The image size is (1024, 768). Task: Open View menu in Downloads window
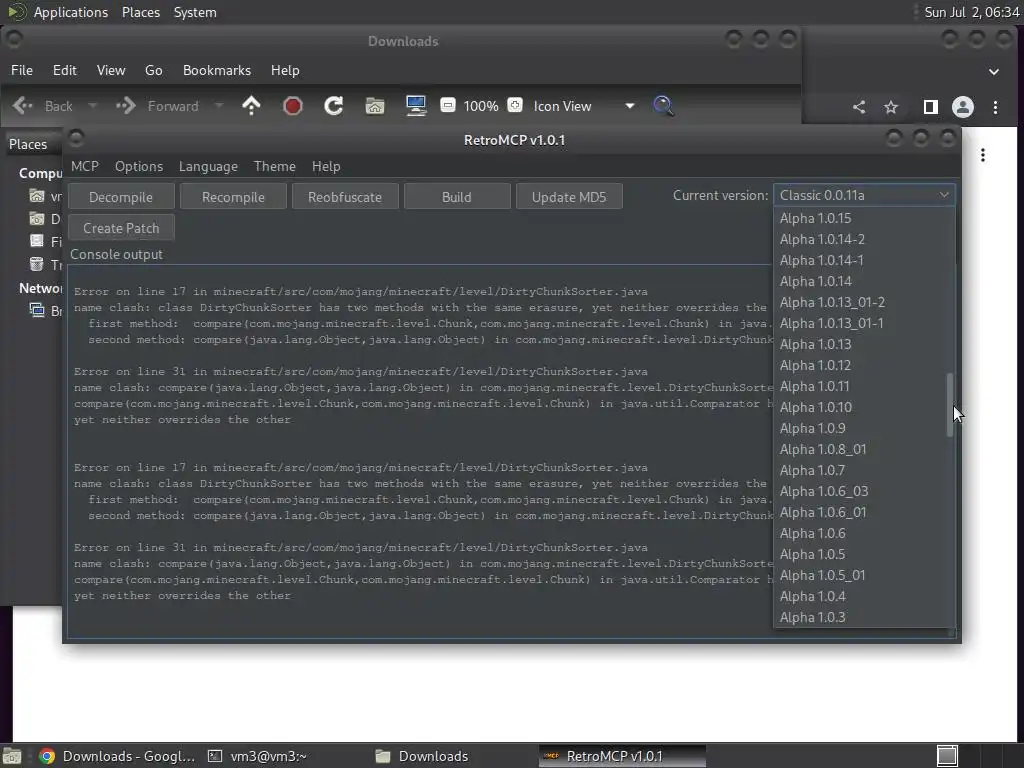111,70
